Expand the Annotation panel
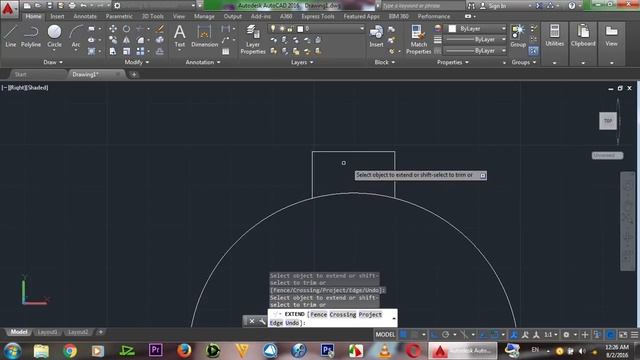640x360 pixels. (203, 62)
